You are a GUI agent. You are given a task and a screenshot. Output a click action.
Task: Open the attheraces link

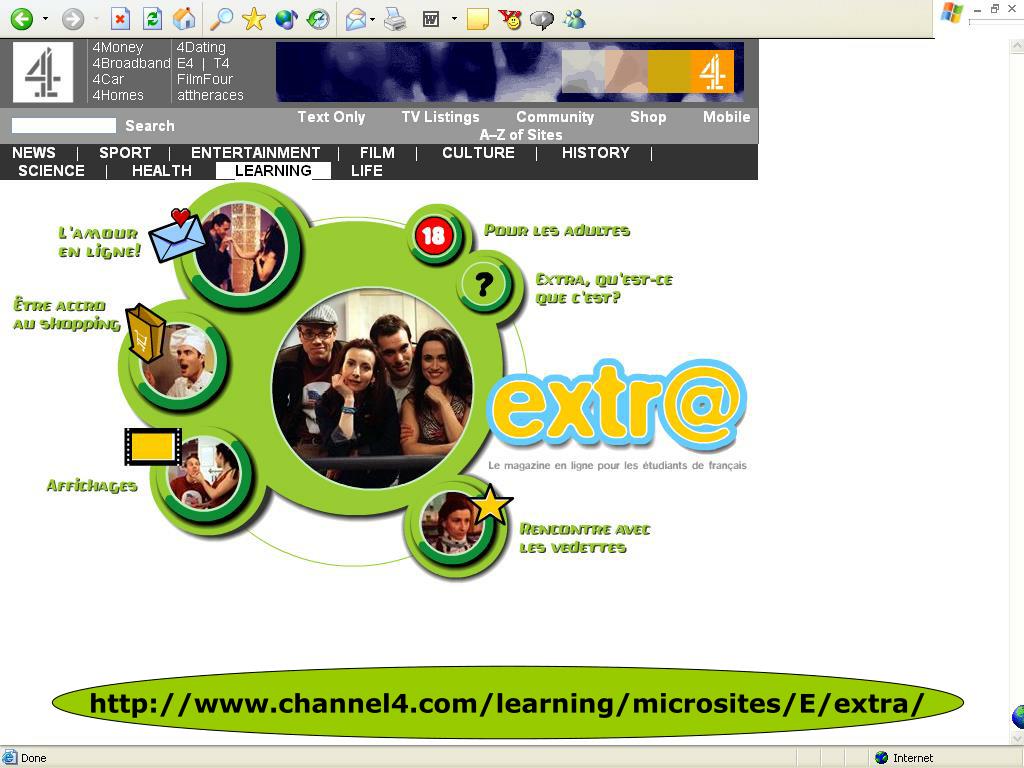pyautogui.click(x=210, y=95)
